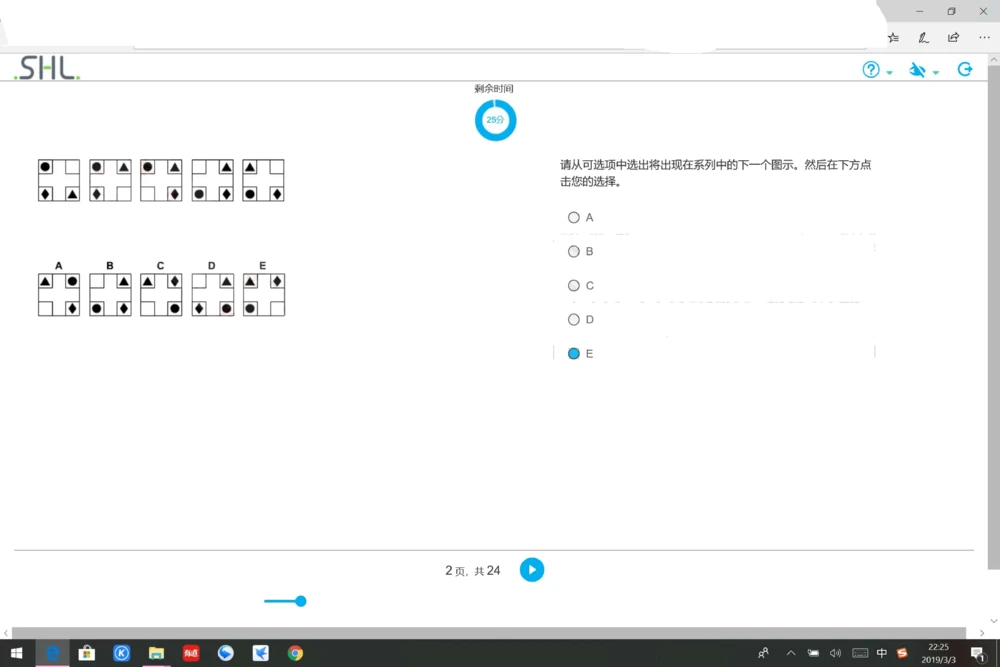1000x667 pixels.
Task: Click the exit/logout arrow icon
Action: click(x=964, y=69)
